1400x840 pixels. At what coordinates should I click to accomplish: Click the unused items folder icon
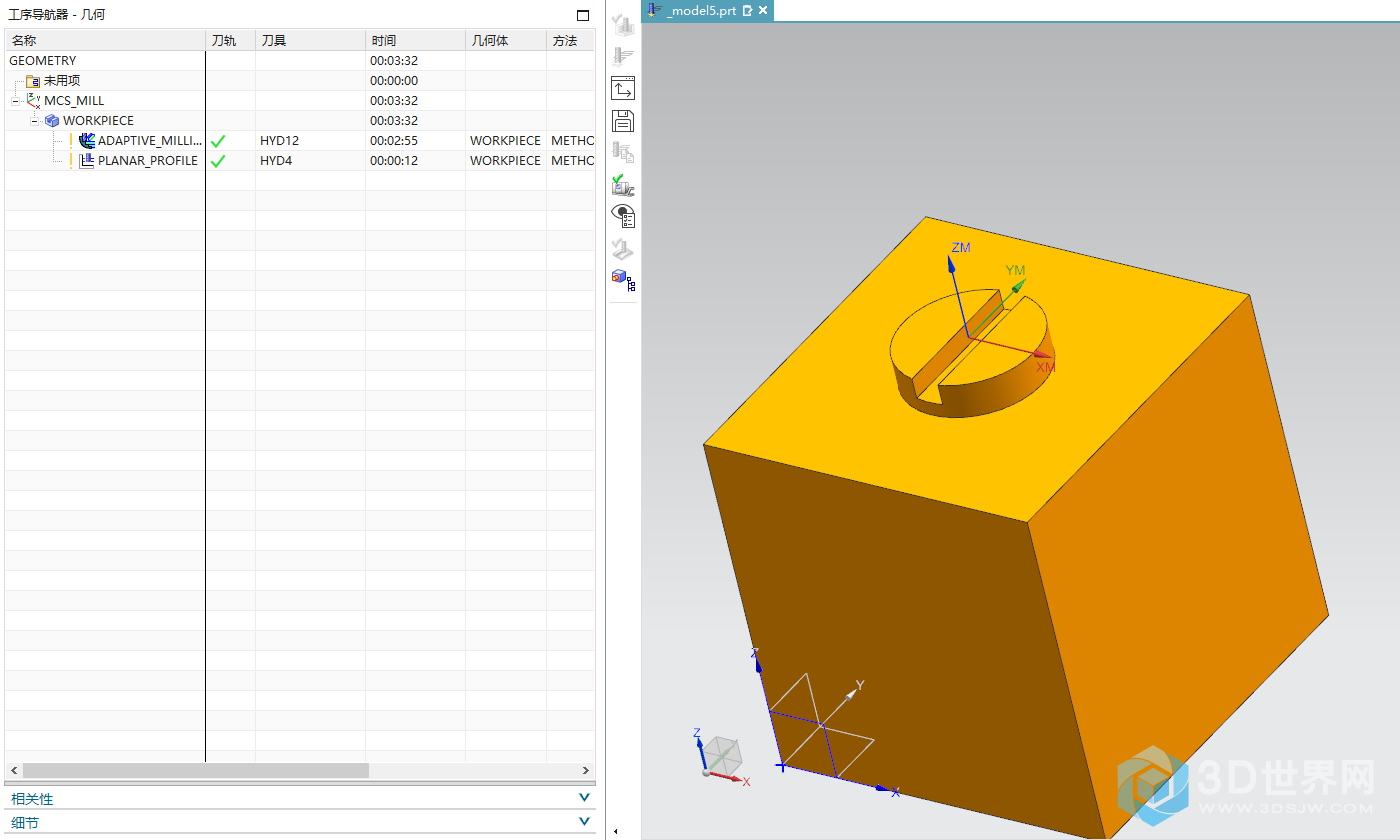coord(33,81)
